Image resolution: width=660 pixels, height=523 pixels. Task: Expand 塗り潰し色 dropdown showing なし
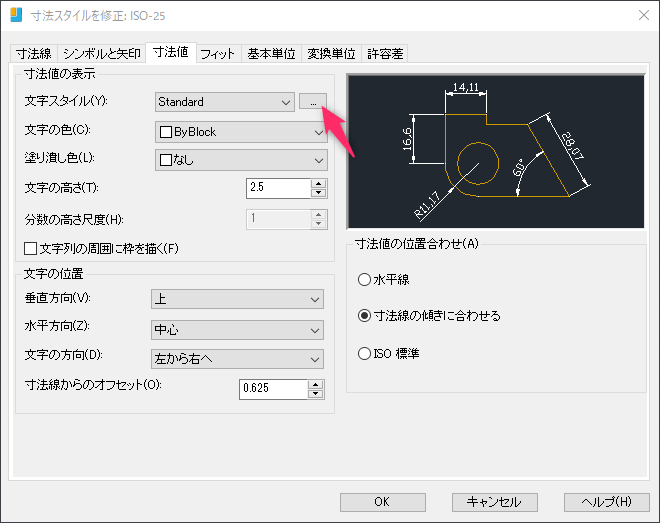point(241,160)
